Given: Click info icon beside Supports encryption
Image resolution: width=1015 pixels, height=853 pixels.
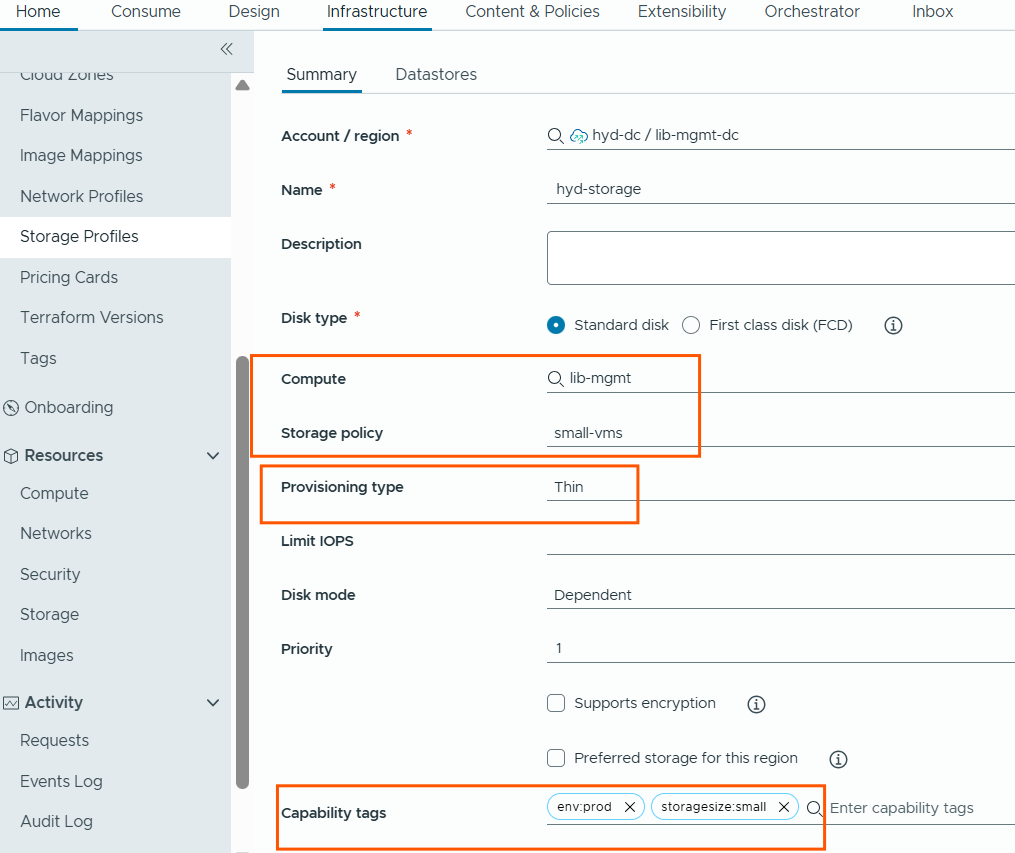Looking at the screenshot, I should click(x=756, y=704).
